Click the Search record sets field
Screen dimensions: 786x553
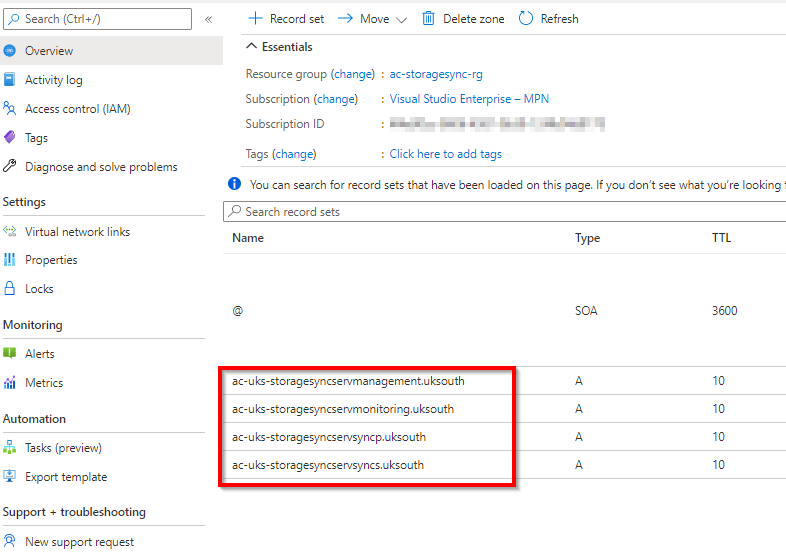(x=500, y=212)
